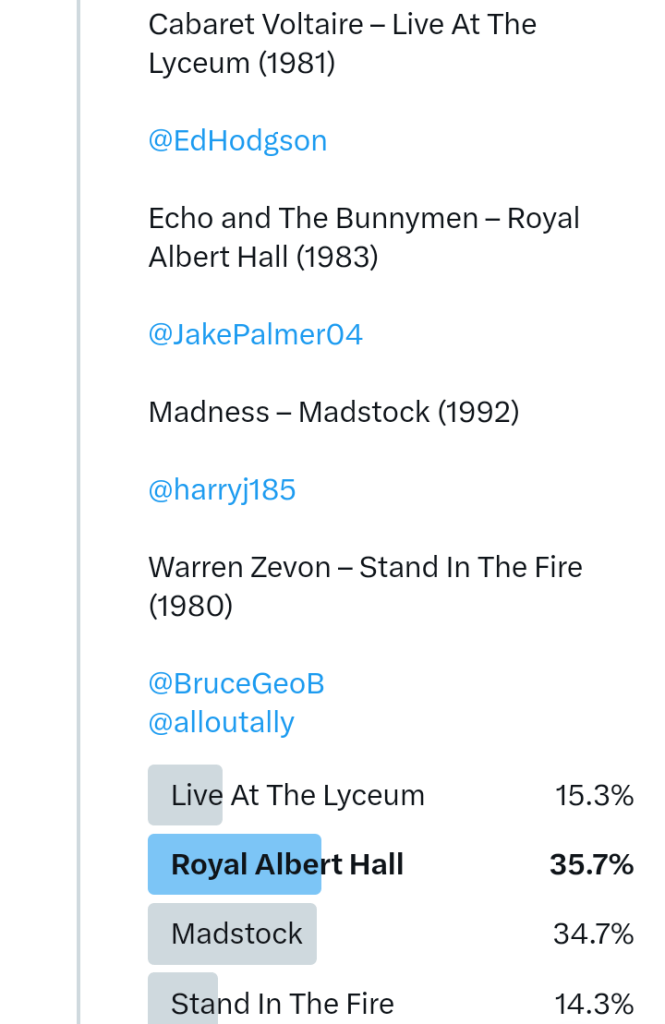Visit the @harryj185 mention link

(x=222, y=490)
